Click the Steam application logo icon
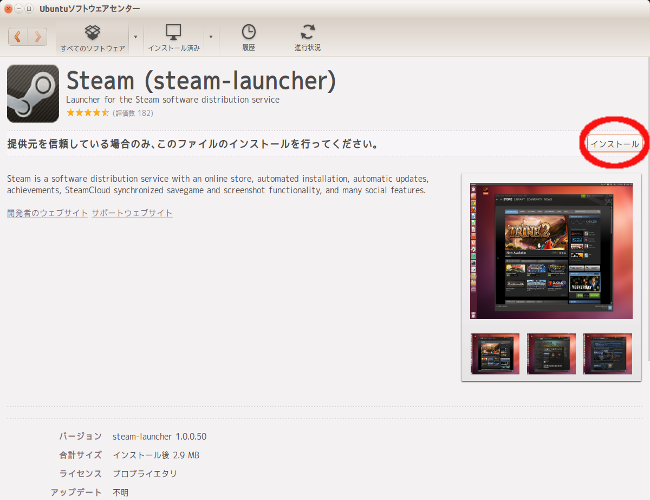 click(x=33, y=94)
